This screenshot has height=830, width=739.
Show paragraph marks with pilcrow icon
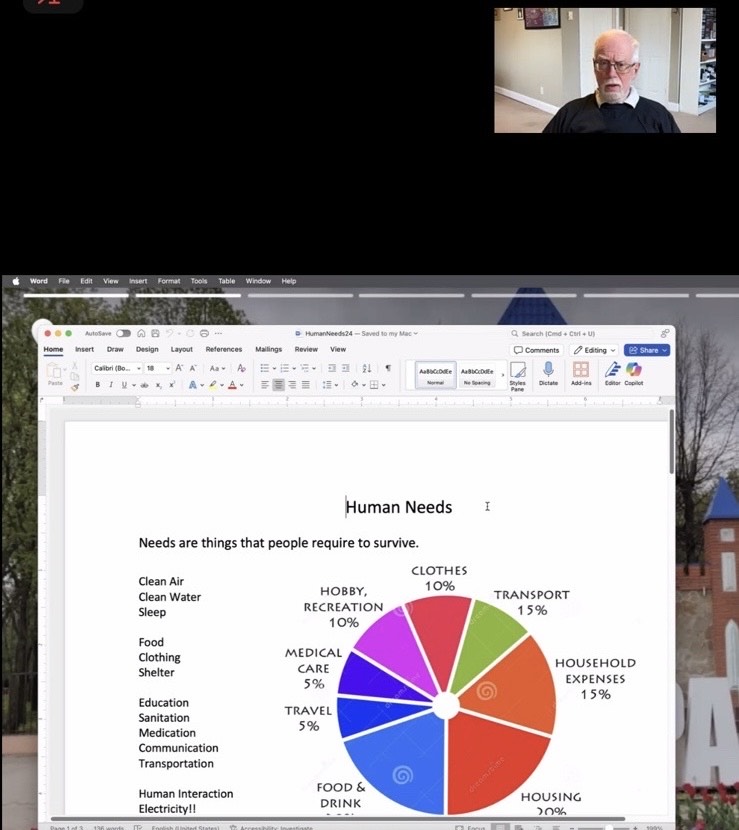pyautogui.click(x=388, y=368)
